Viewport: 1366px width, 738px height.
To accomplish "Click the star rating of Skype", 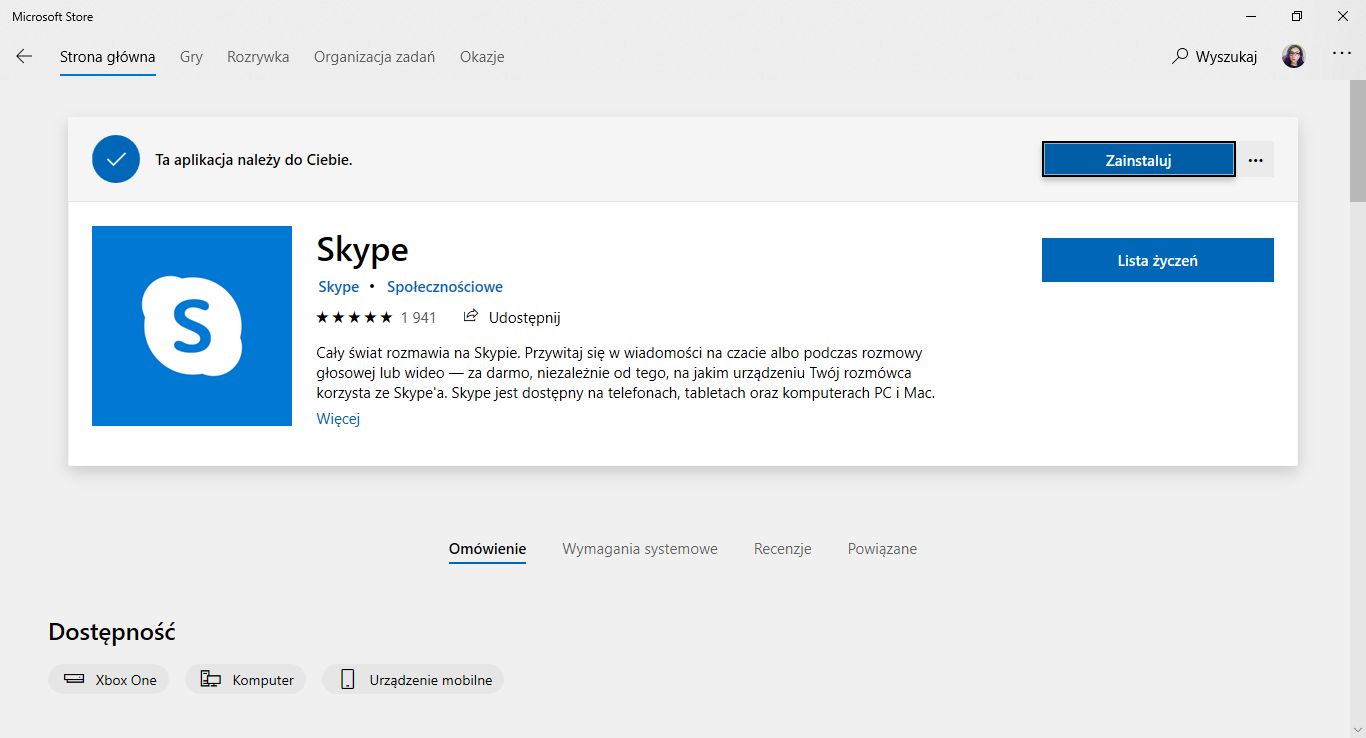I will tap(354, 318).
